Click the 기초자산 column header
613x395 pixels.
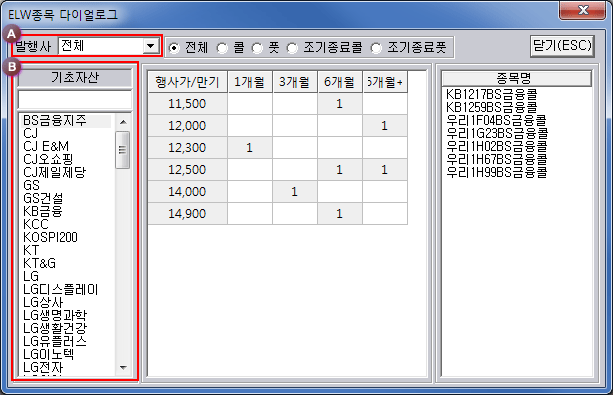(x=75, y=77)
